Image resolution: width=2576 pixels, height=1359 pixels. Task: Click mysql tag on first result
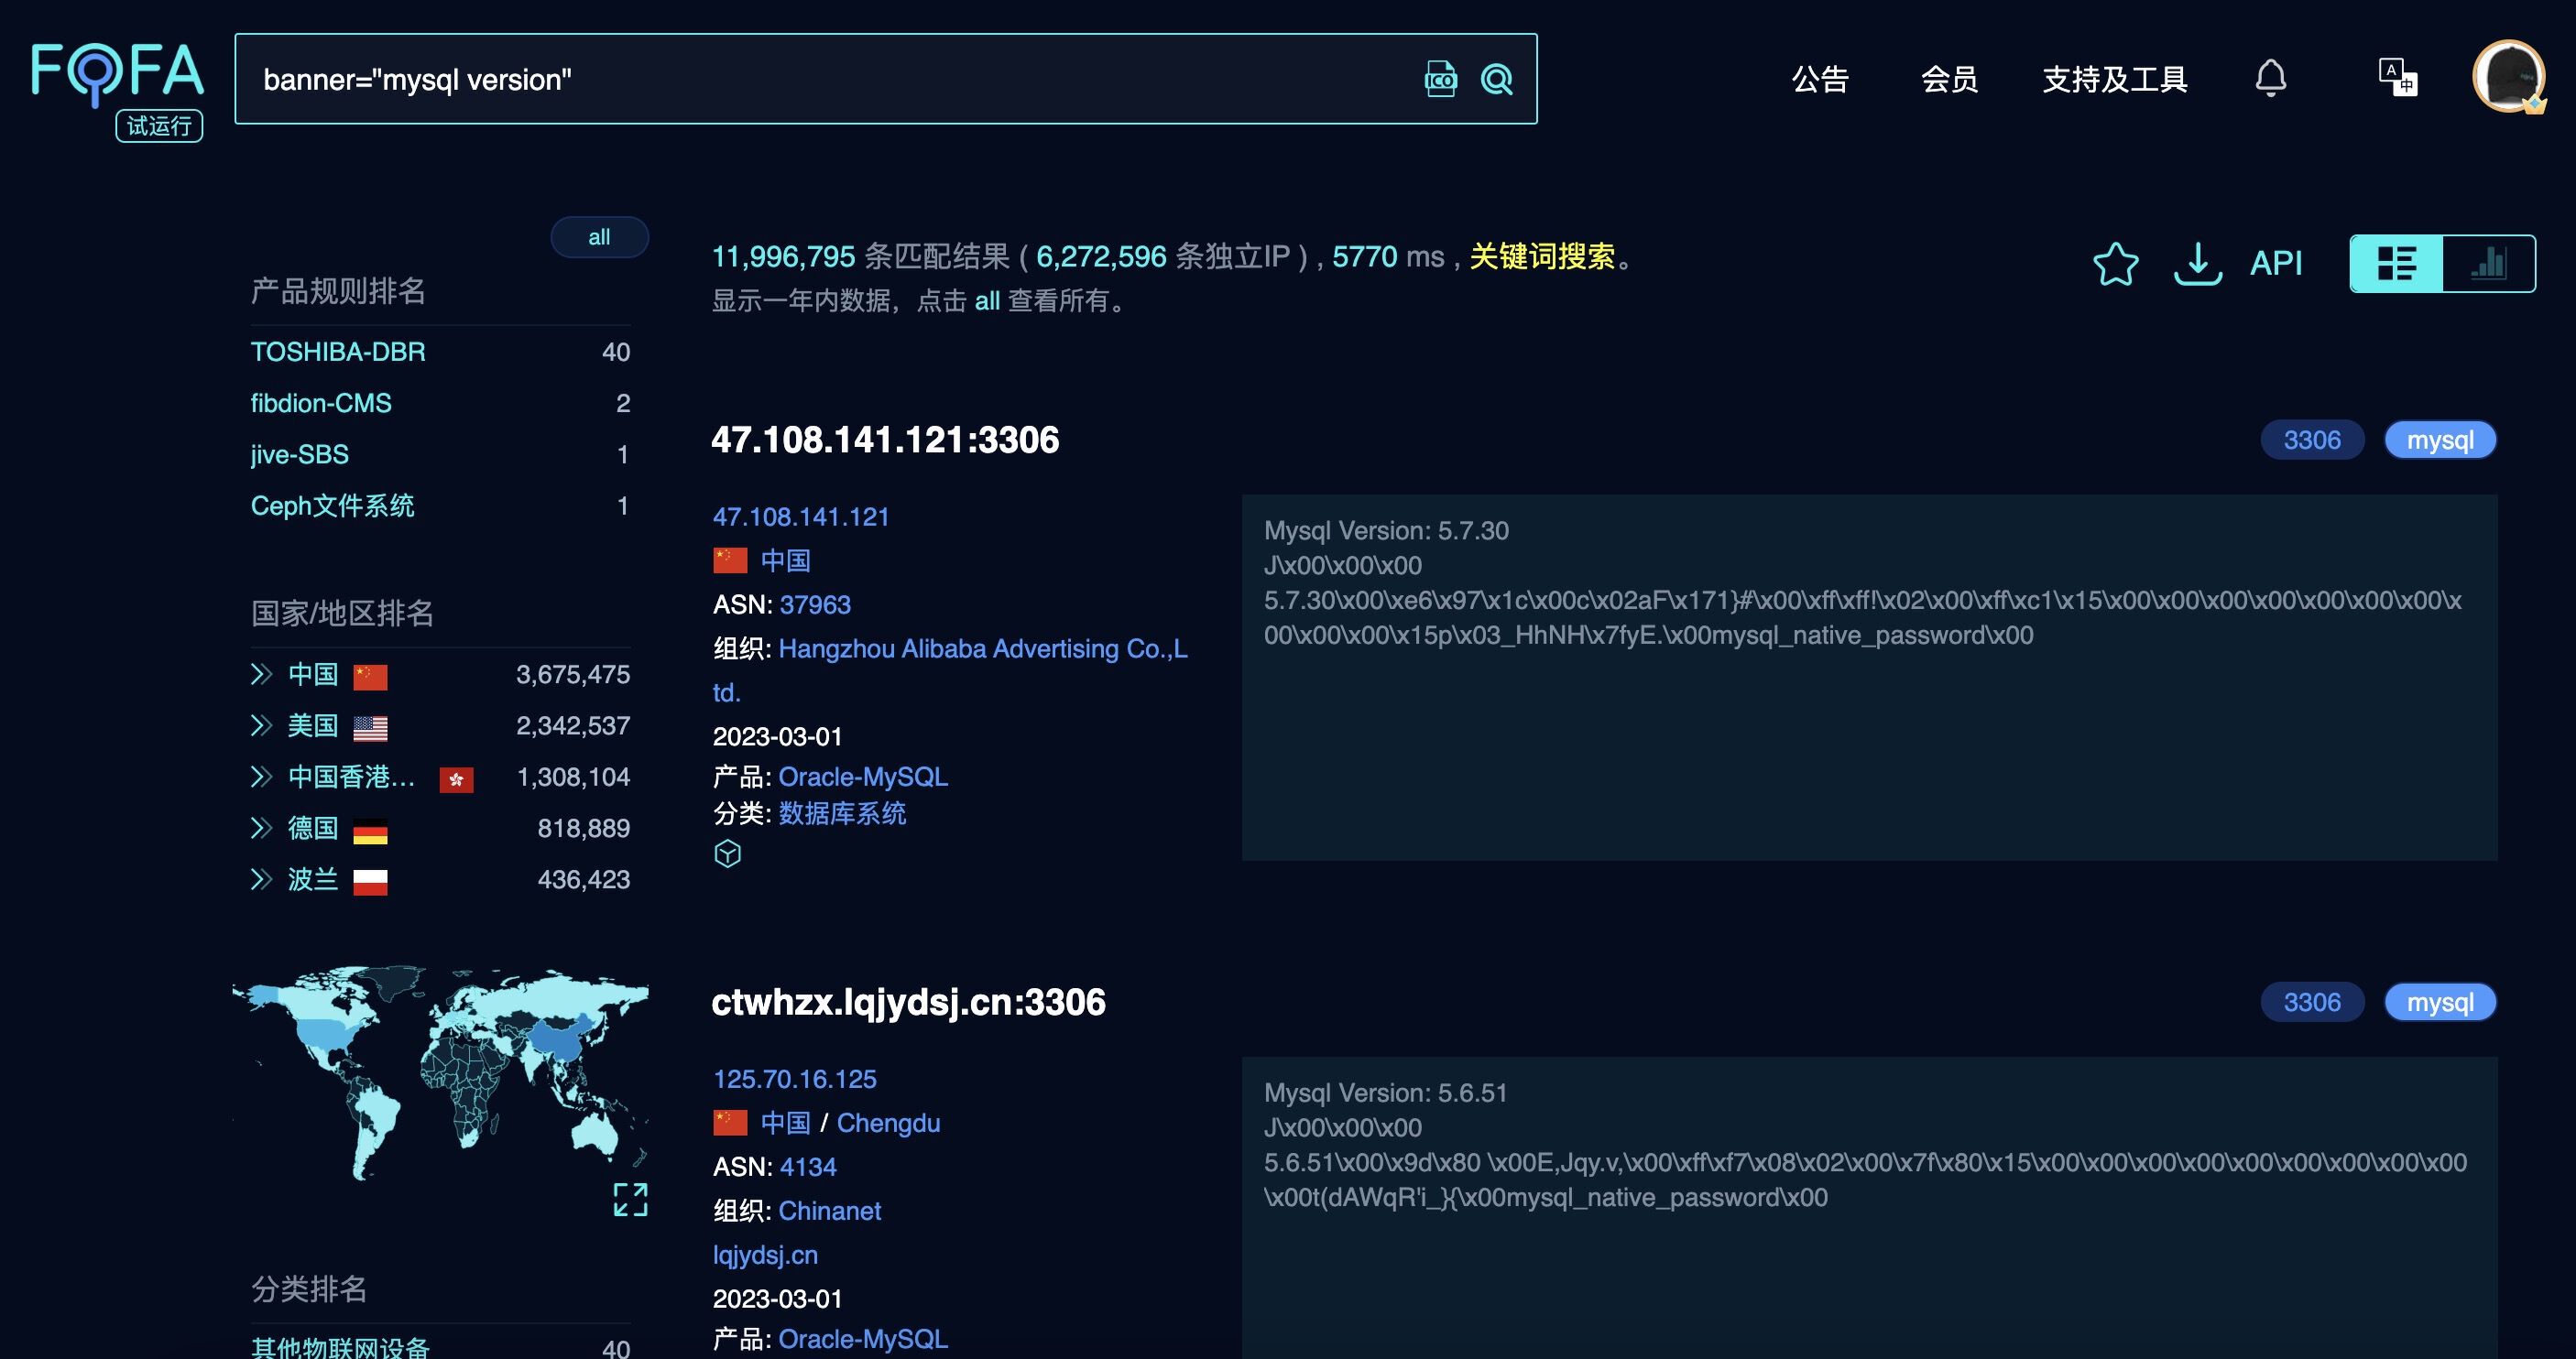coord(2440,440)
